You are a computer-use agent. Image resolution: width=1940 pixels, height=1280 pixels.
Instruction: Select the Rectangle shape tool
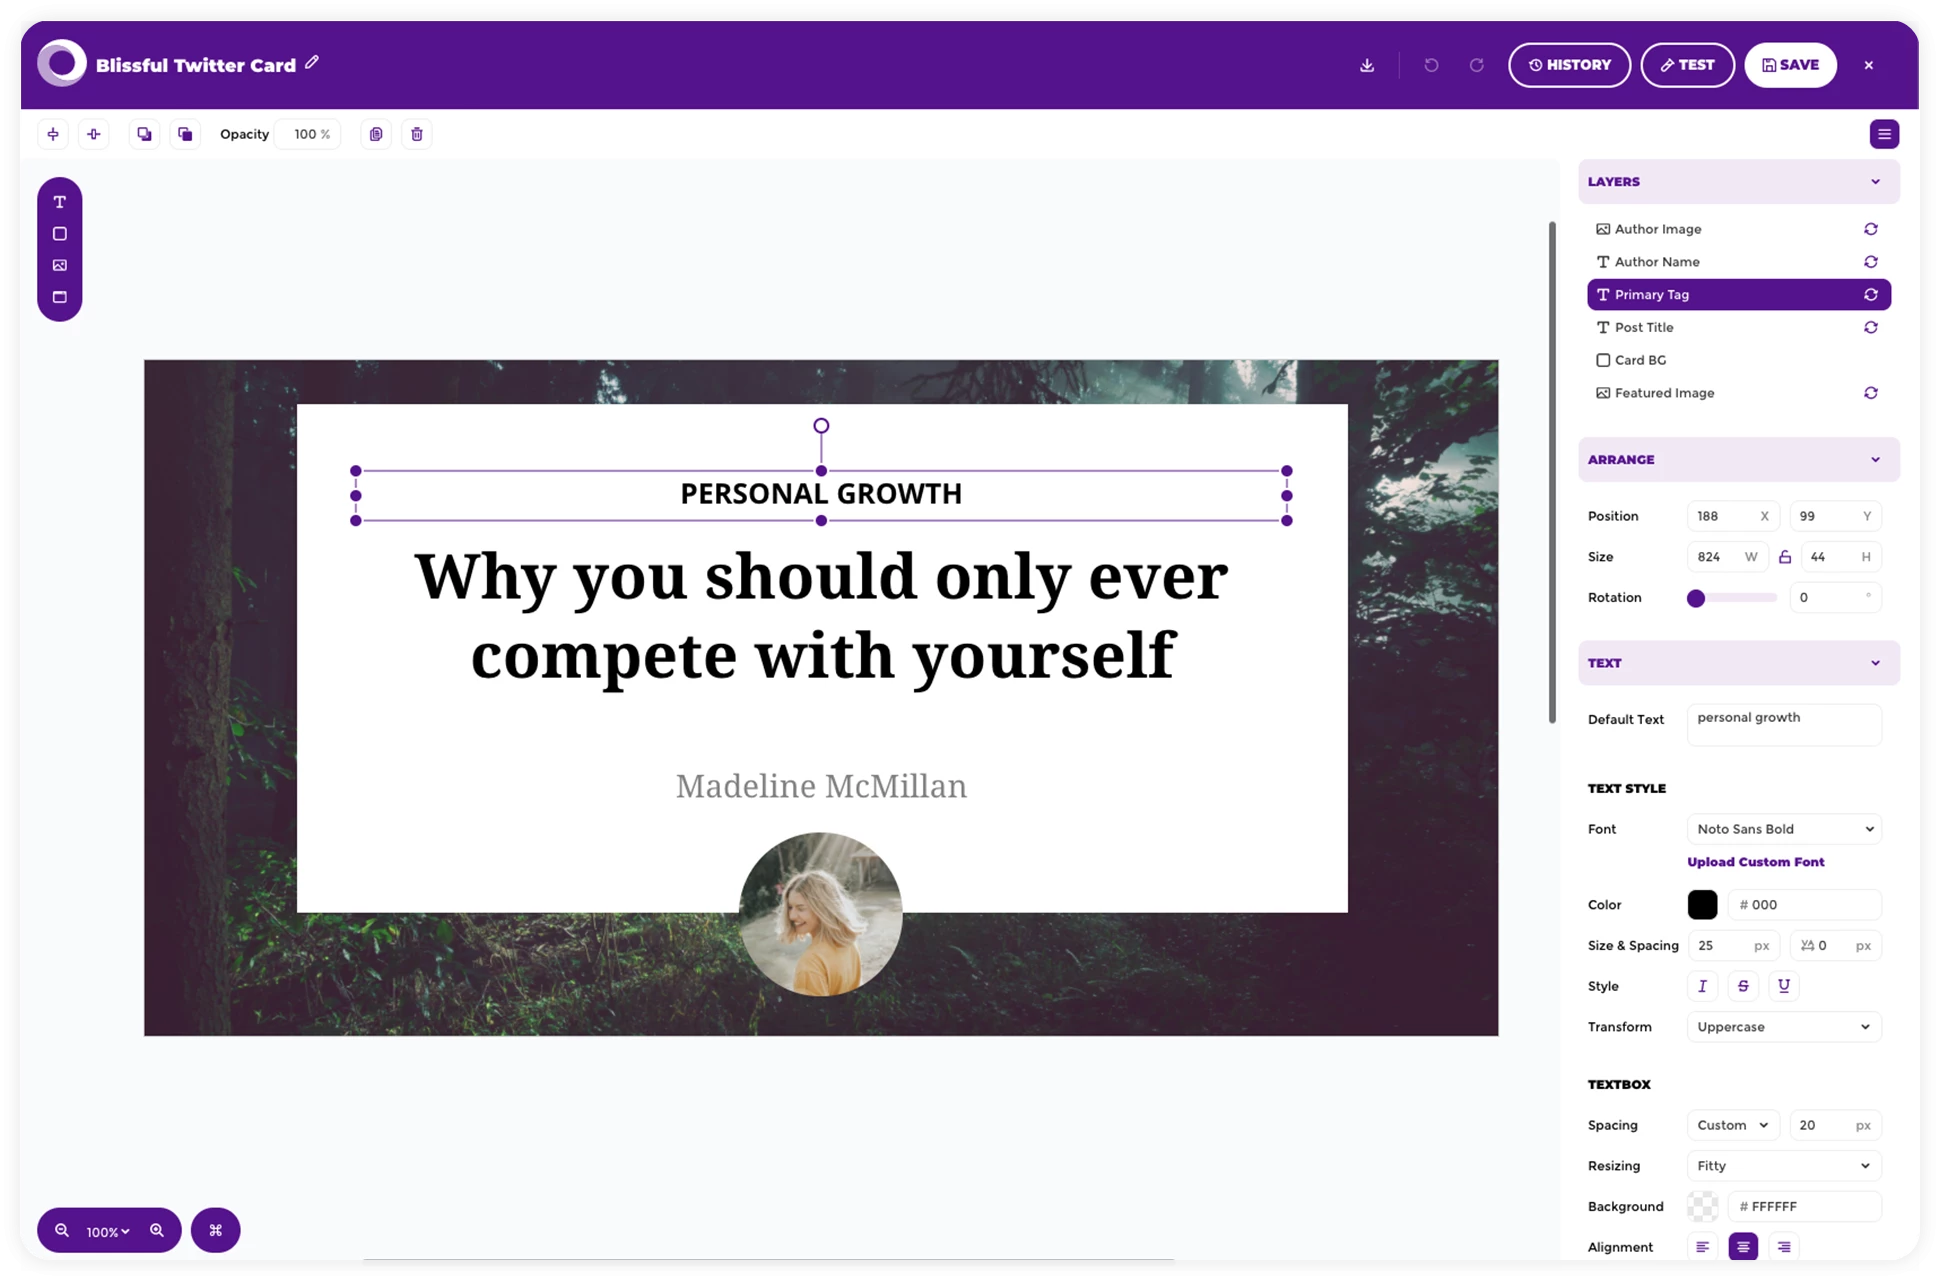pyautogui.click(x=60, y=234)
